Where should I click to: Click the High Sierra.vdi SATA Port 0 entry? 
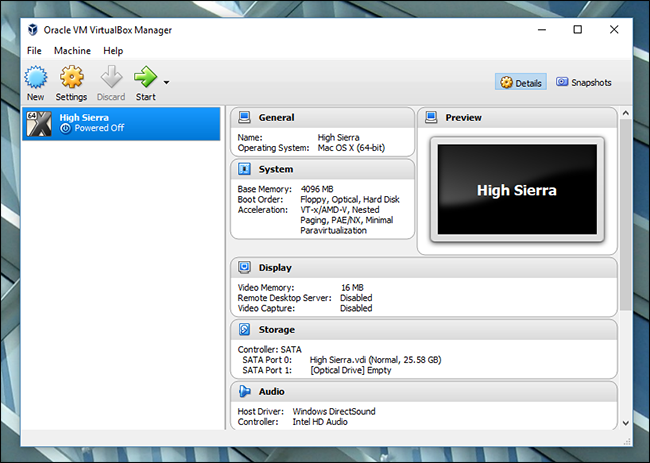coord(375,360)
